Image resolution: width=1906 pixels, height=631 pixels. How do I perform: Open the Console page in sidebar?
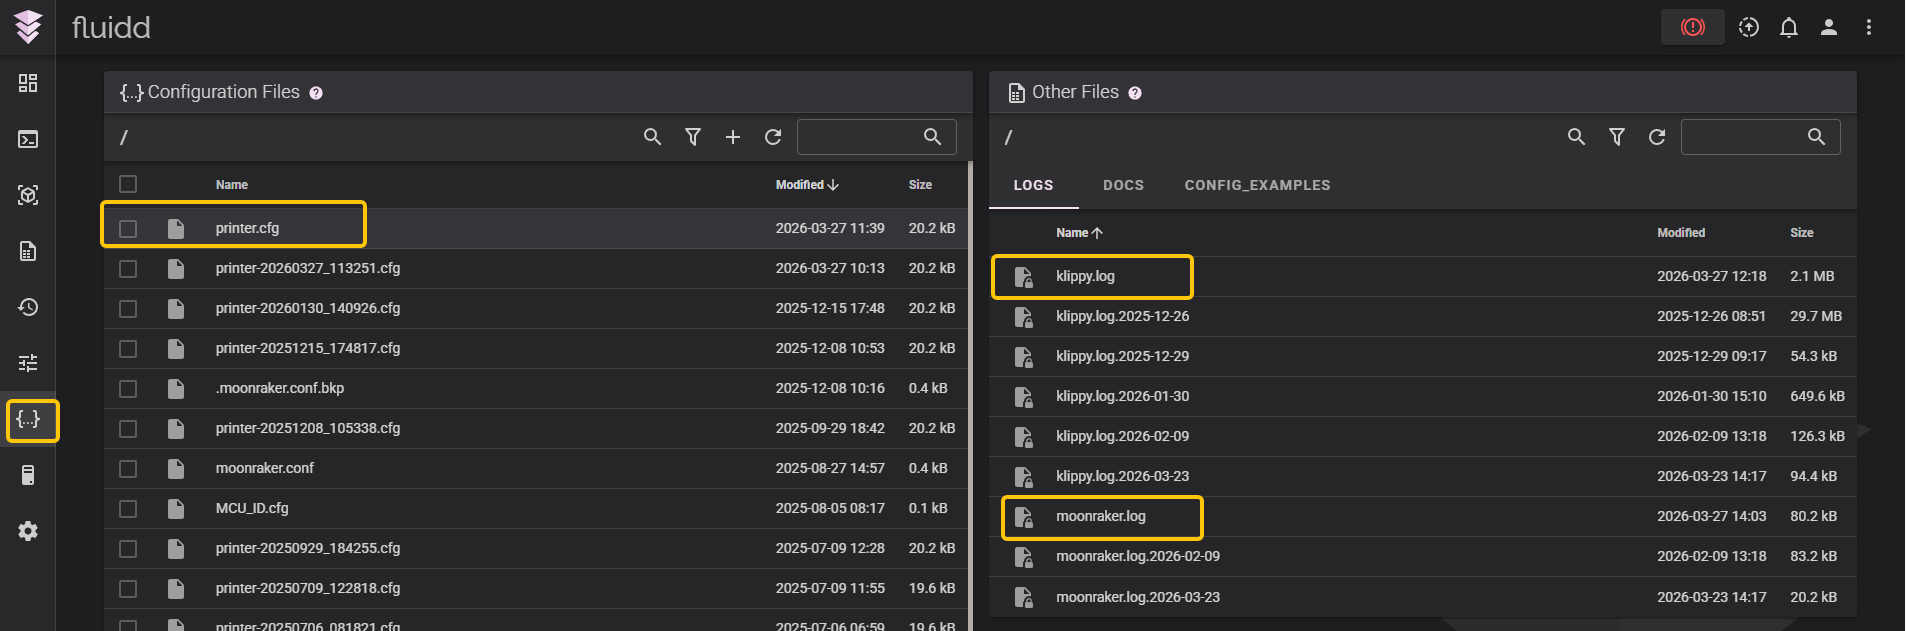click(28, 139)
